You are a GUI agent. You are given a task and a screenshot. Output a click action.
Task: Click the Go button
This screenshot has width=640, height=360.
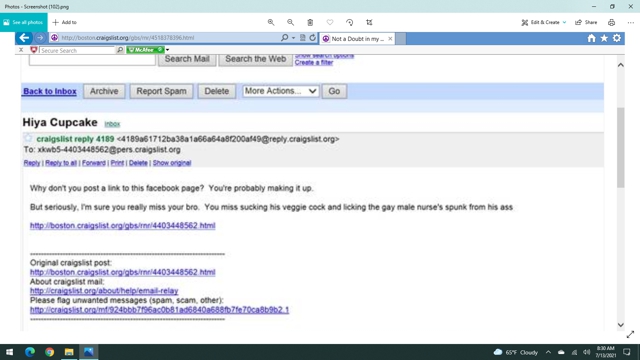click(334, 91)
